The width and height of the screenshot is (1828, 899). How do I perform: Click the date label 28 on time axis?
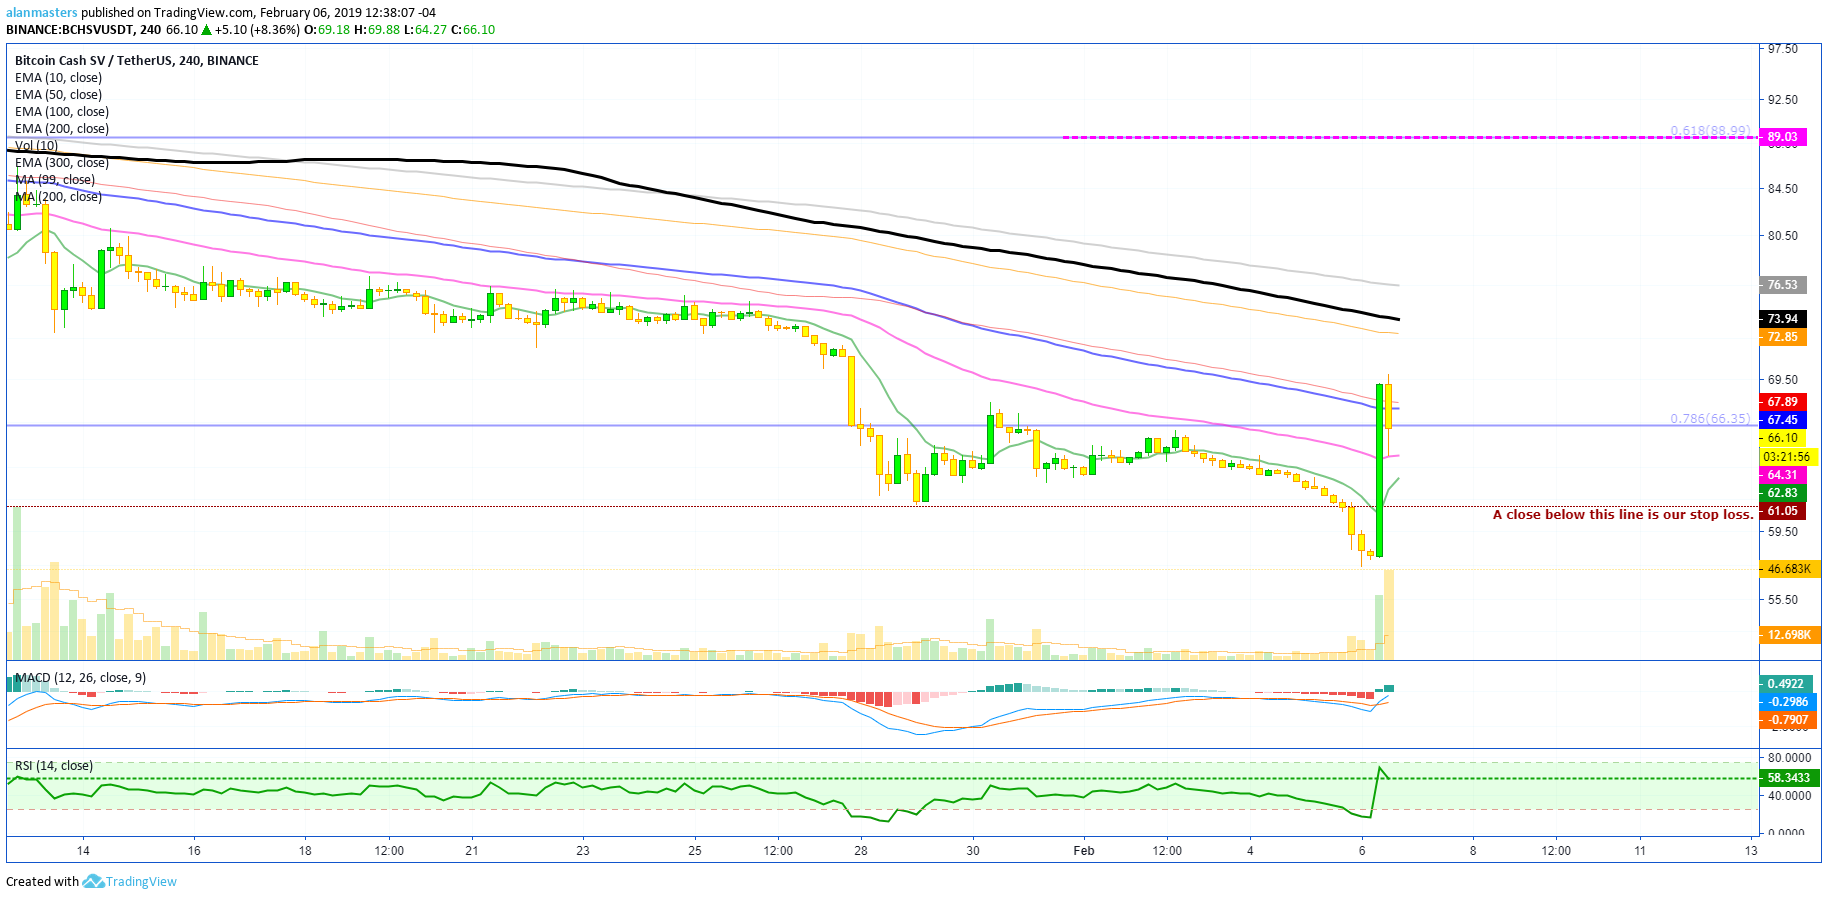tap(861, 851)
